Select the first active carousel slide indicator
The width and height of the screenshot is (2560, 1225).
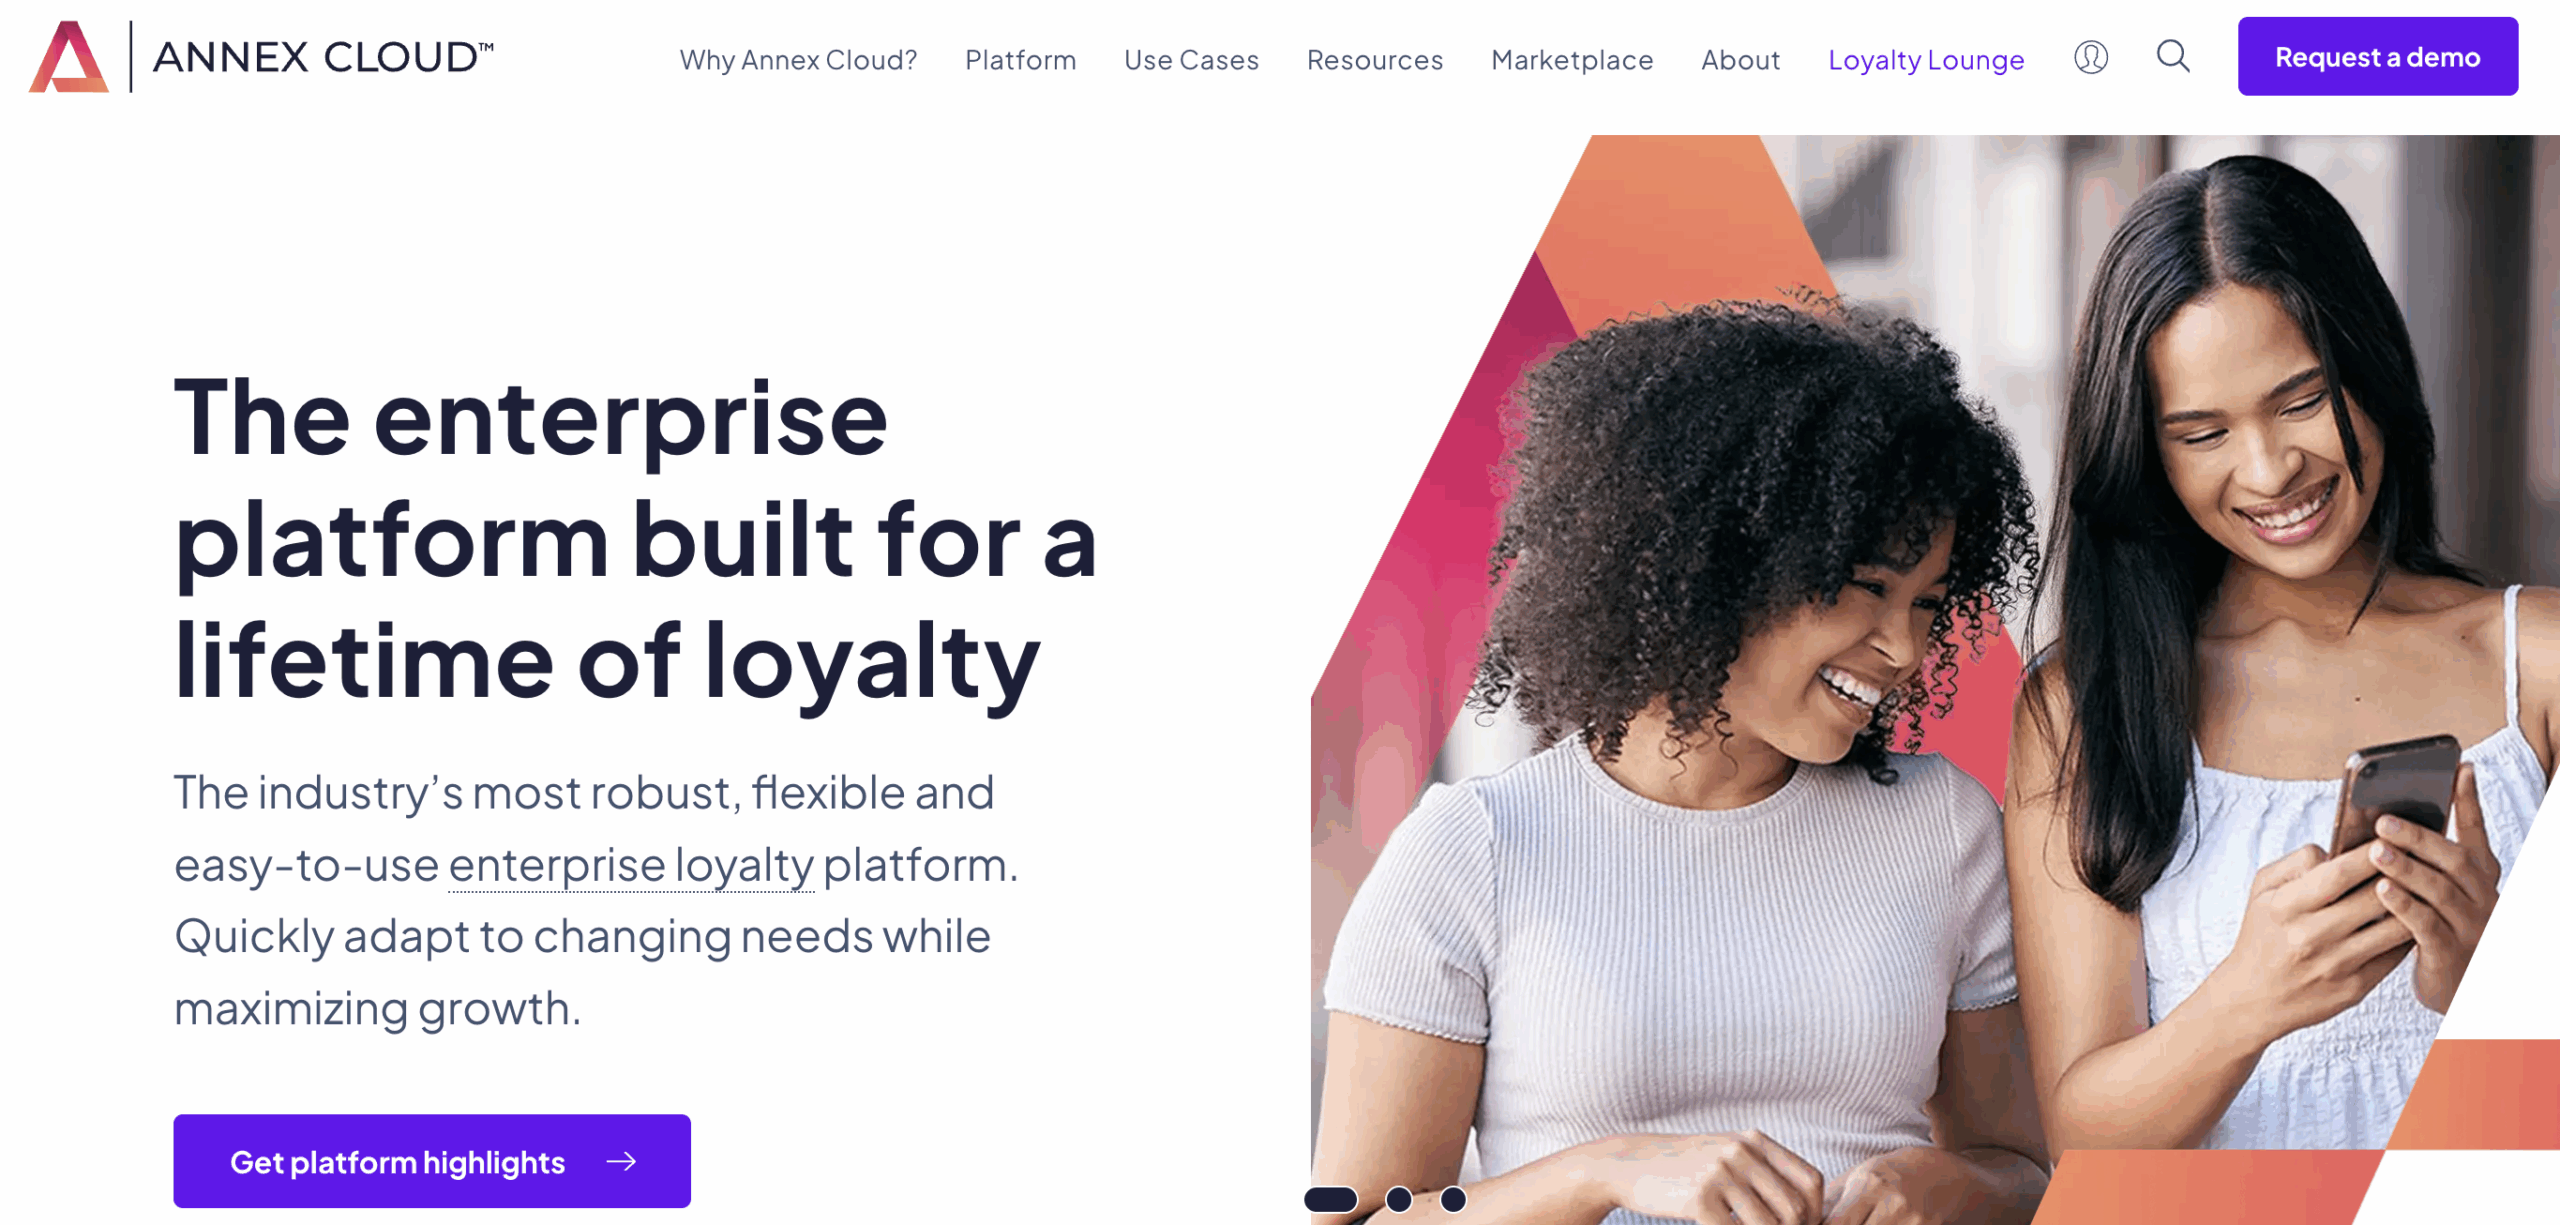tap(1331, 1199)
